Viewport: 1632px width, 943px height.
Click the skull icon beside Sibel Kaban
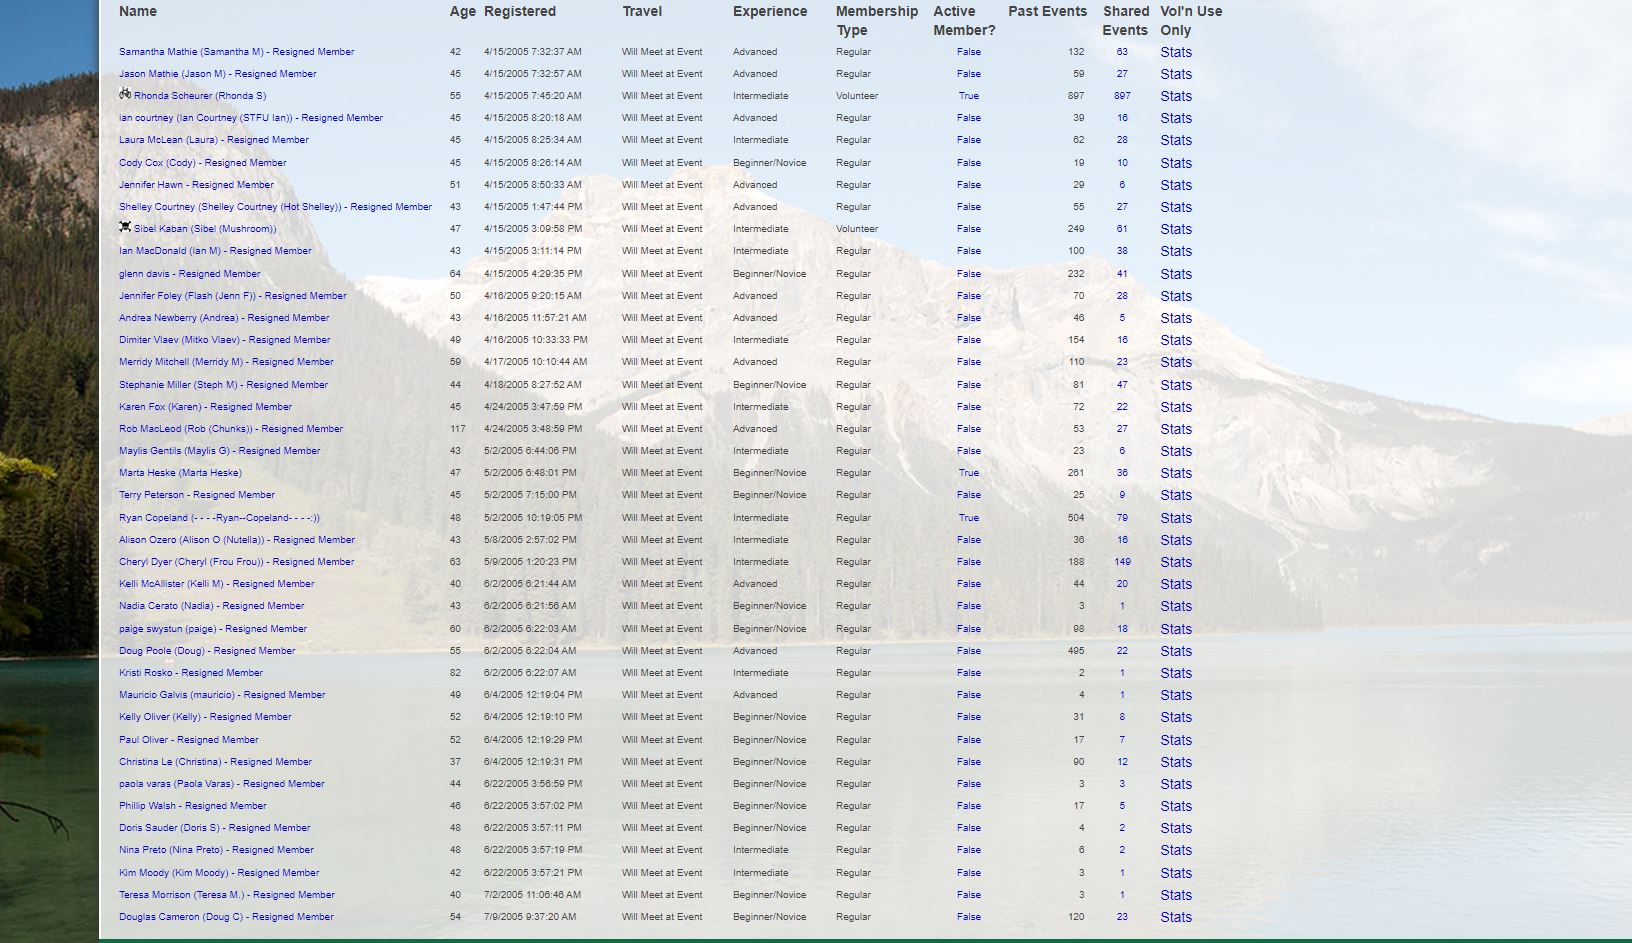(125, 227)
